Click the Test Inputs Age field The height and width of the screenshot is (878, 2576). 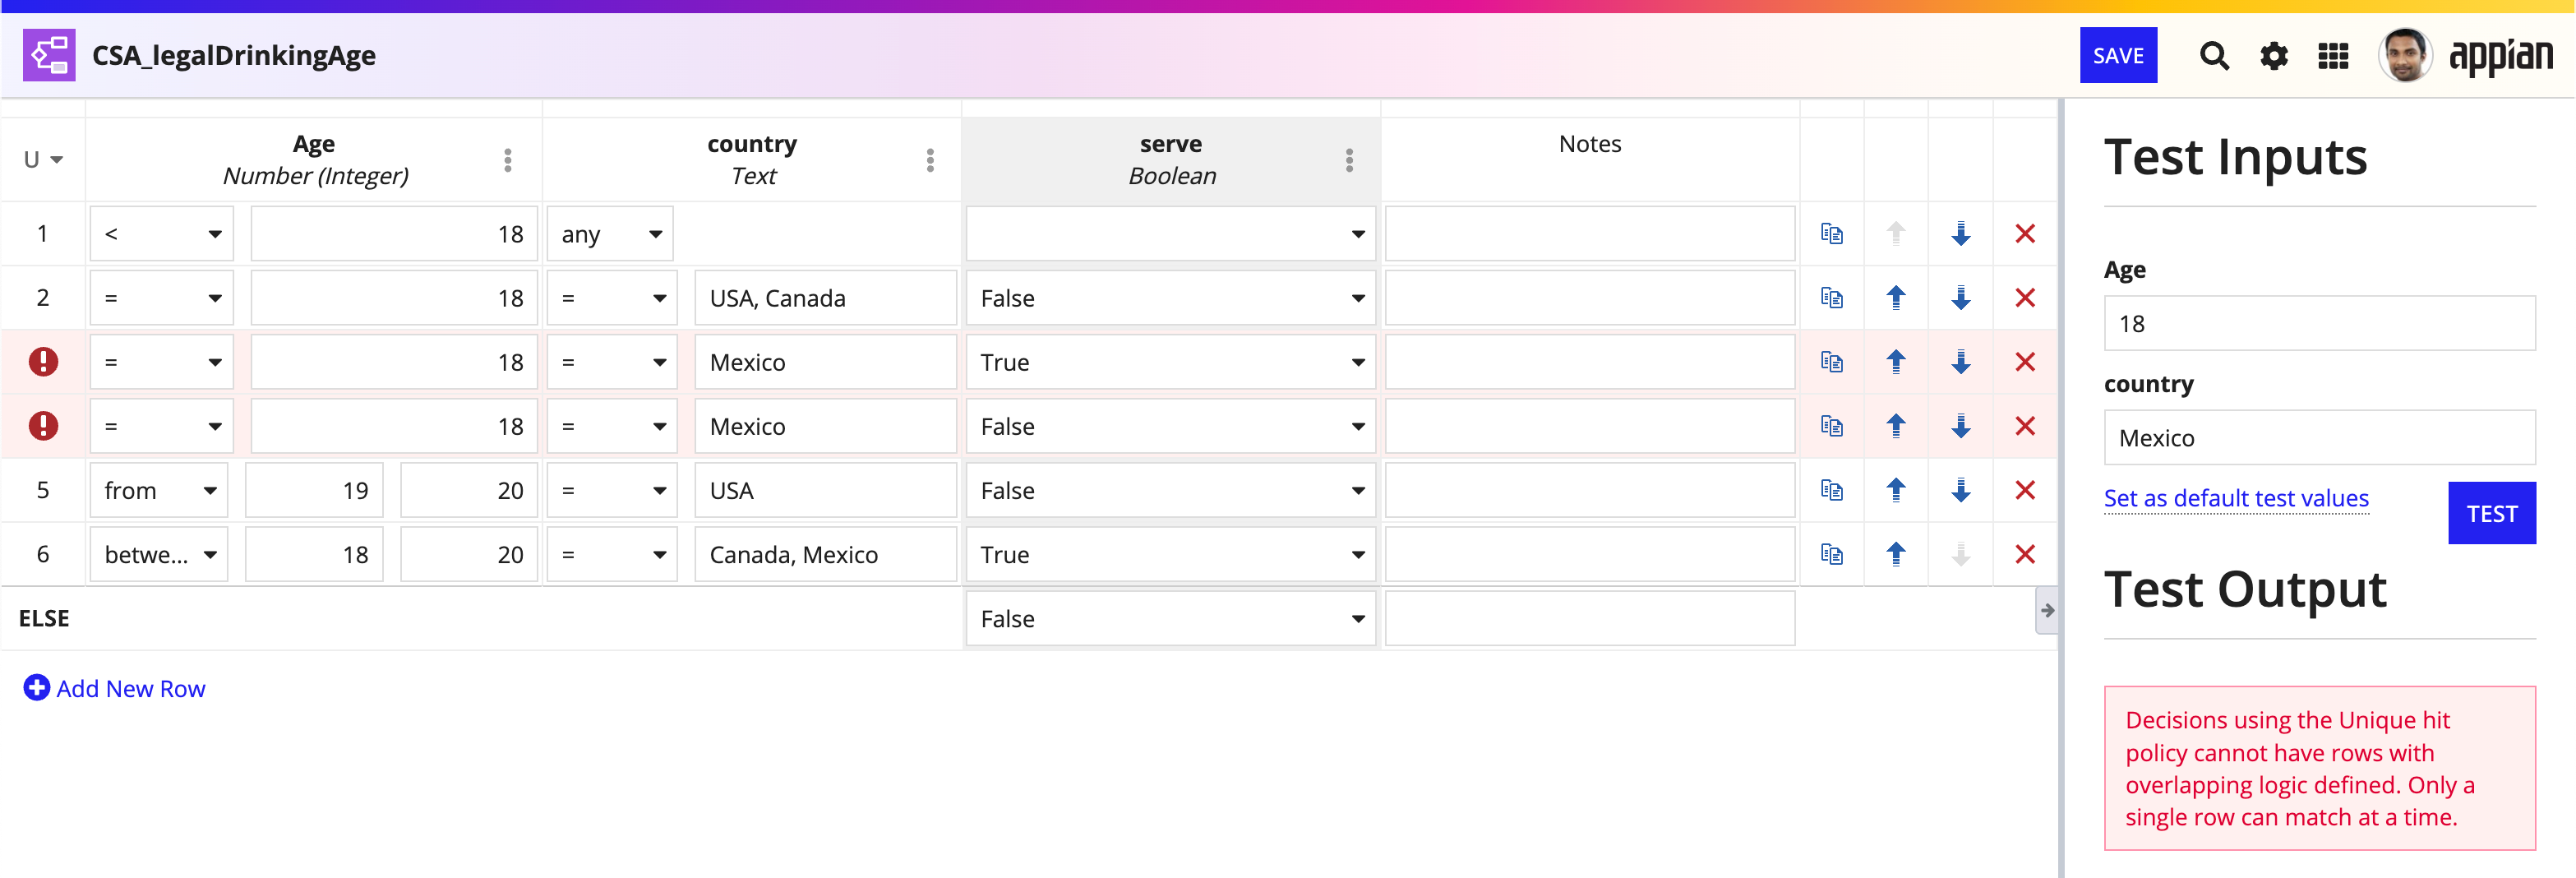pos(2319,323)
